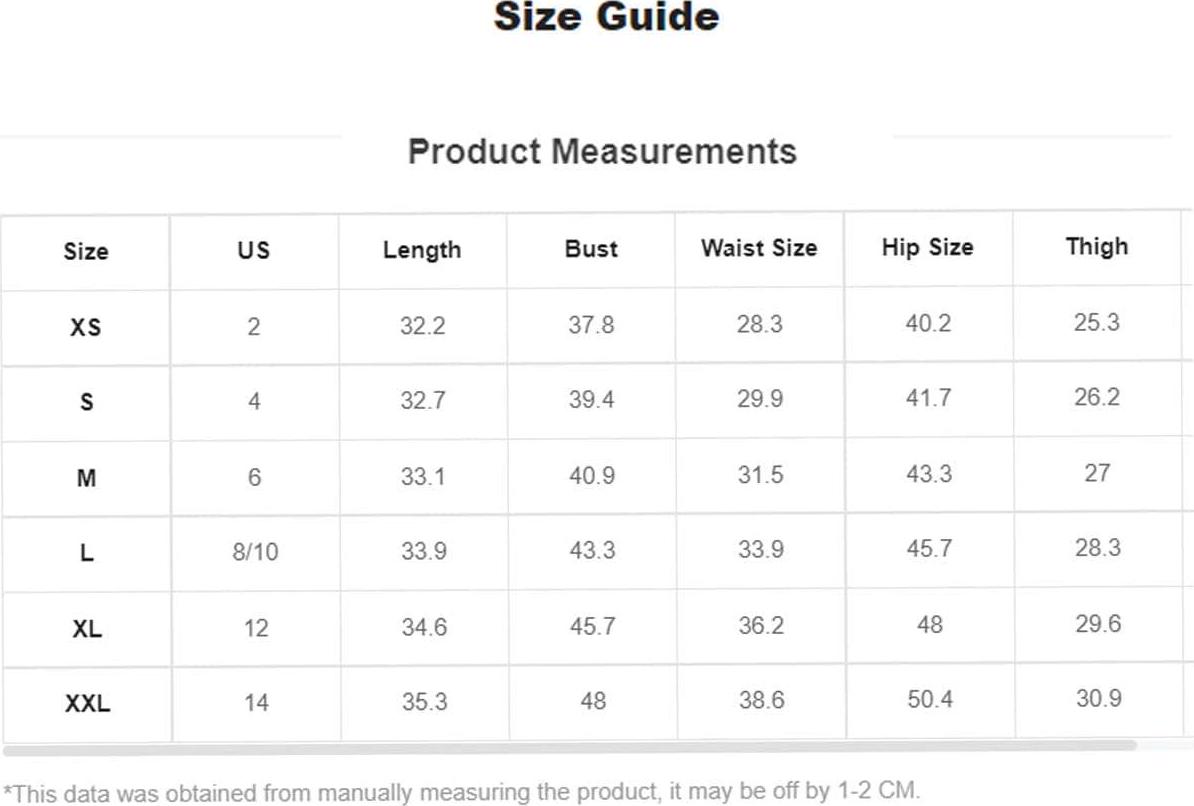Select the XL size row label

click(87, 628)
